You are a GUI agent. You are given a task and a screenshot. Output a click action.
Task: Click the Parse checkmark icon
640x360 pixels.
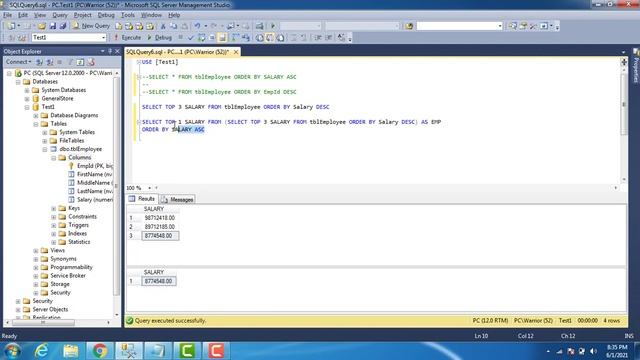pyautogui.click(x=191, y=38)
